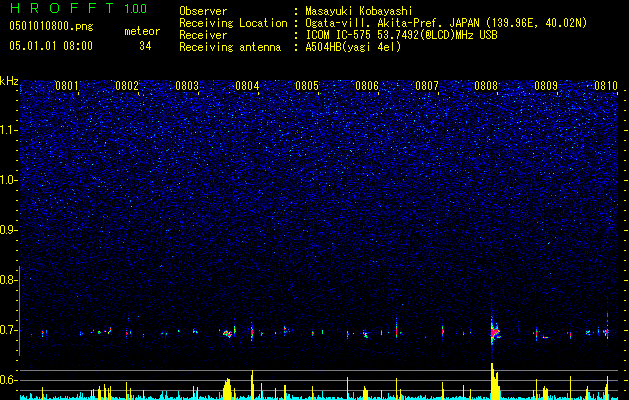Click the meteor echo cluster before 0804

(x=229, y=333)
